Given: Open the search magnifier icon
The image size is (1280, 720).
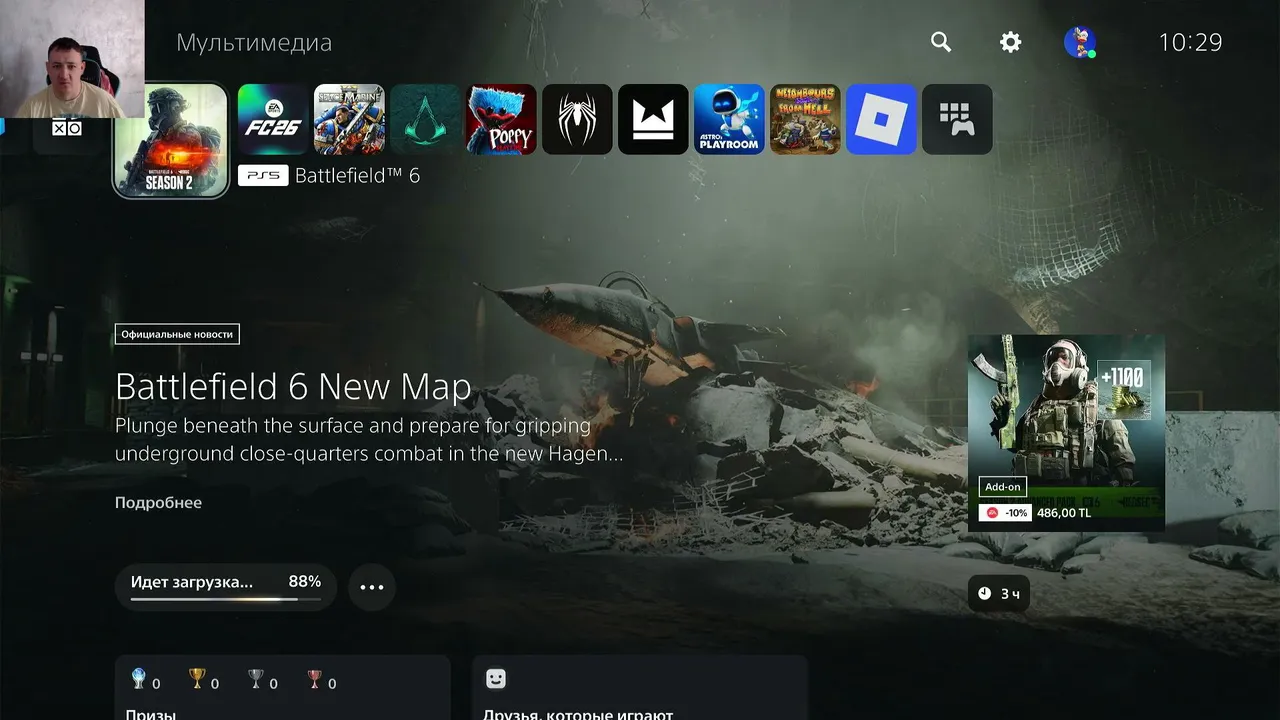Looking at the screenshot, I should [x=941, y=42].
